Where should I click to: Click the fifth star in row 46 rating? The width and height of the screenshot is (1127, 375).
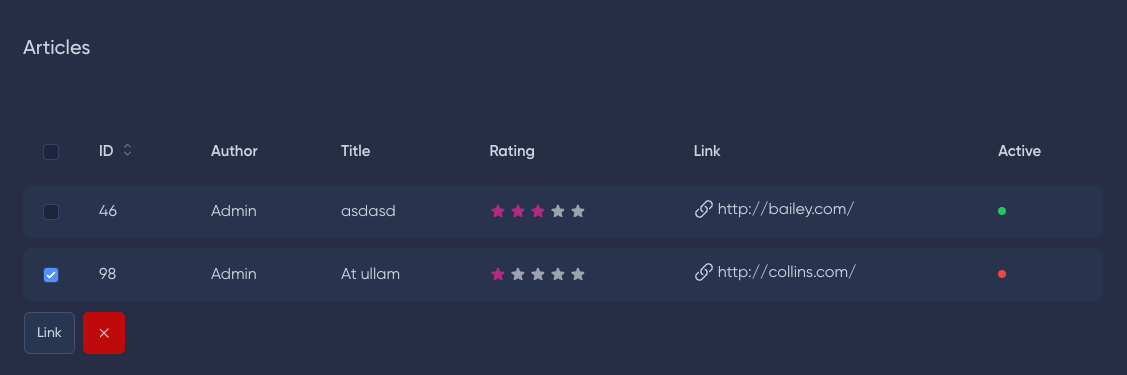point(578,211)
